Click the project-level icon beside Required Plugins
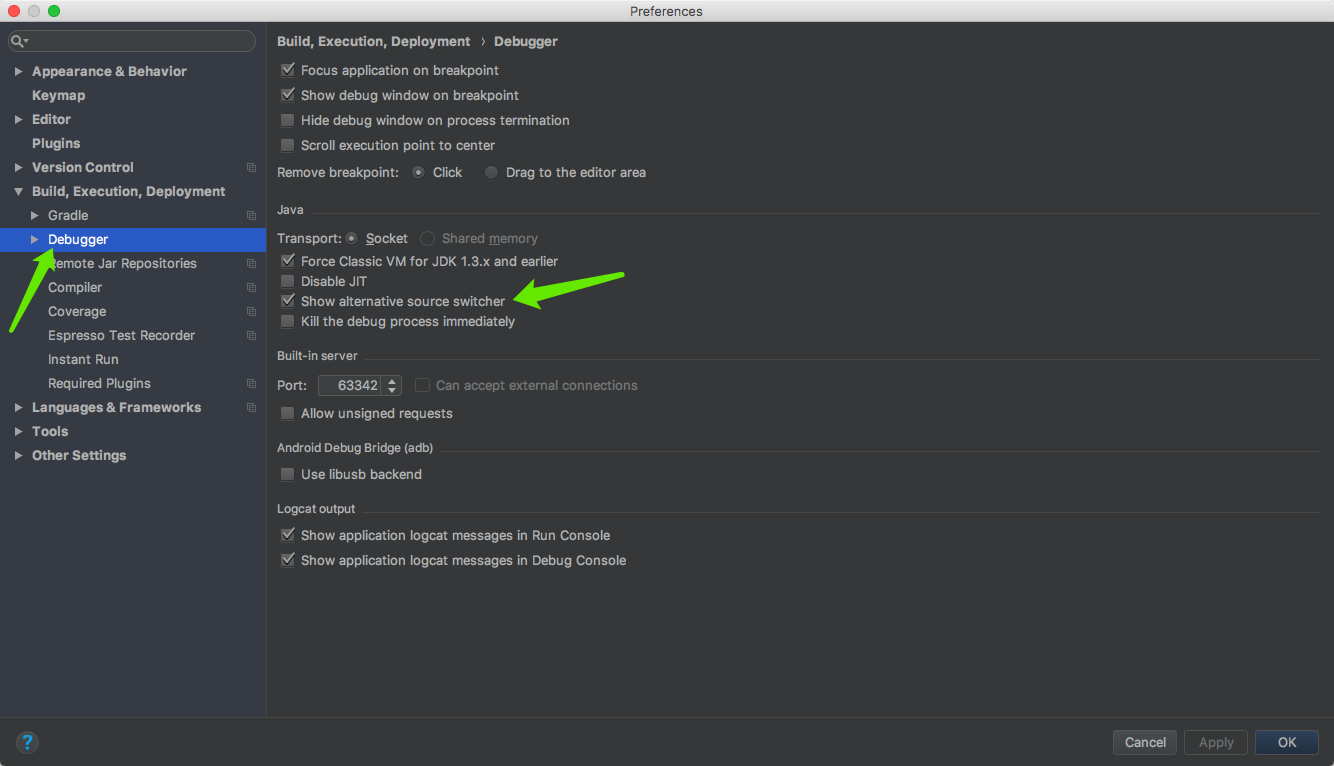 point(251,383)
